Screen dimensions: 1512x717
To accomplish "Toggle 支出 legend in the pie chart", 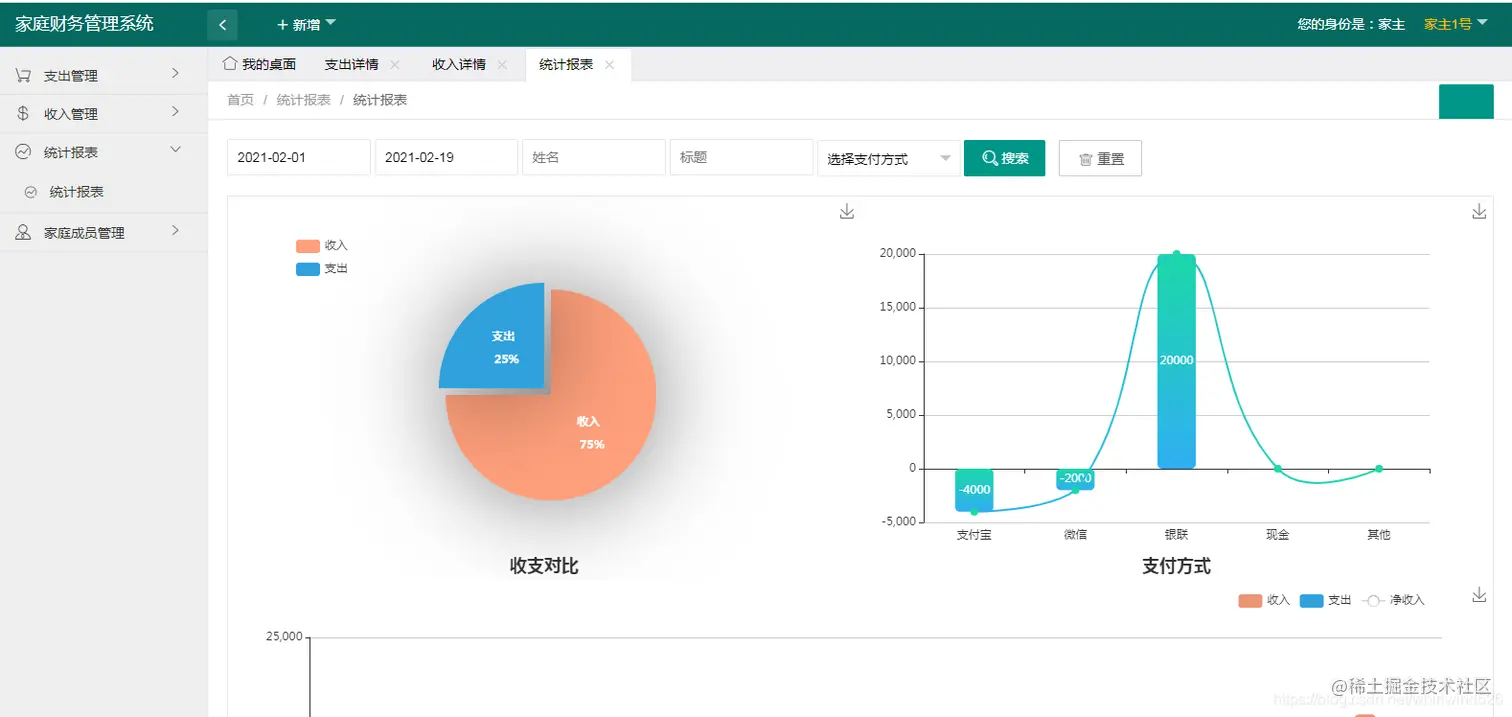I will (322, 269).
